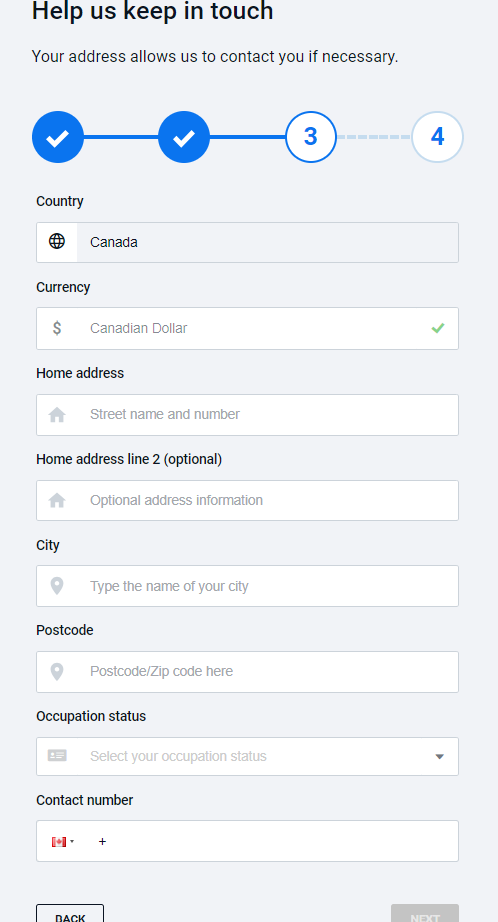Open the Canada flag country code selector
Image resolution: width=498 pixels, height=922 pixels.
tap(63, 841)
